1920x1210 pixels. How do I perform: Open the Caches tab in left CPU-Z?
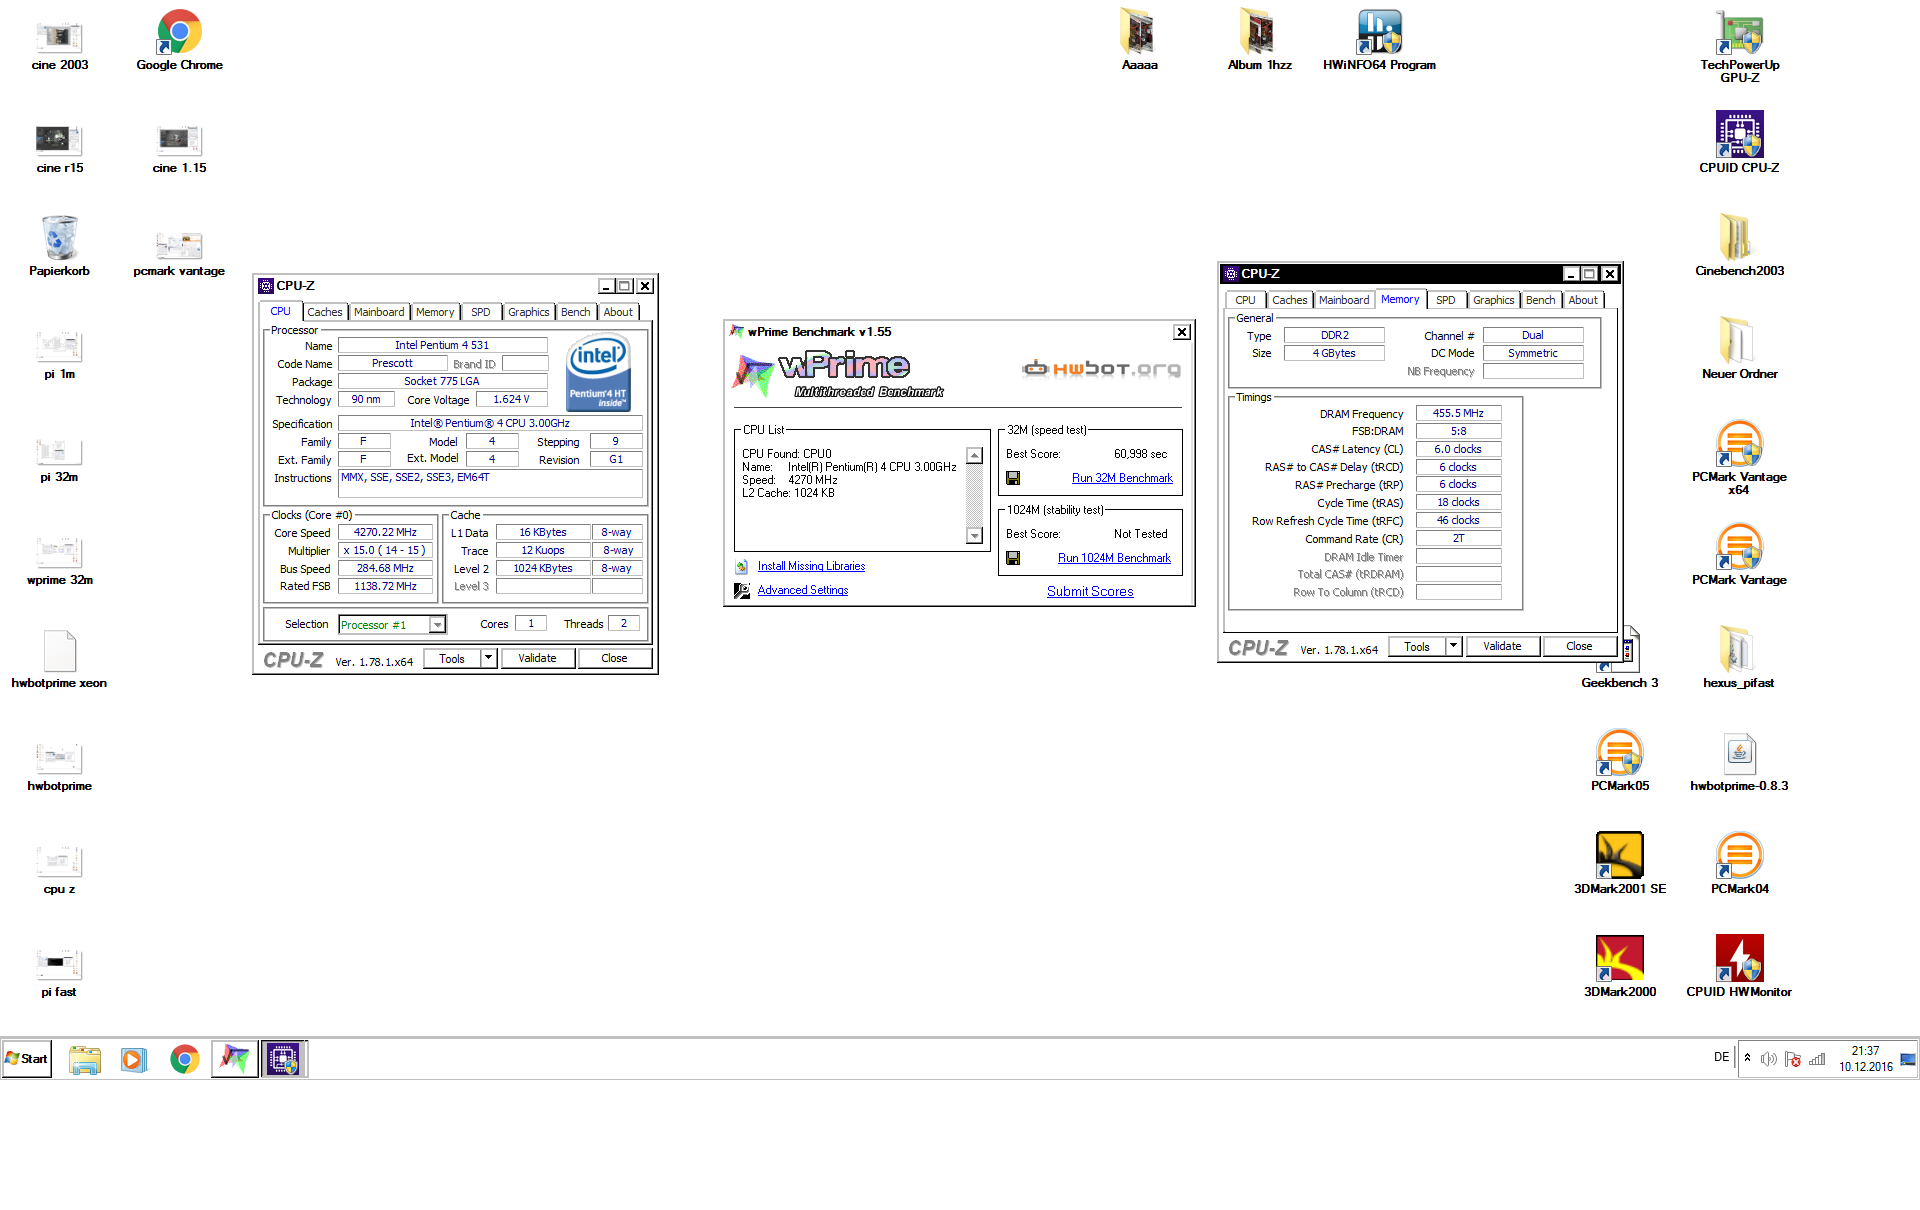(325, 312)
